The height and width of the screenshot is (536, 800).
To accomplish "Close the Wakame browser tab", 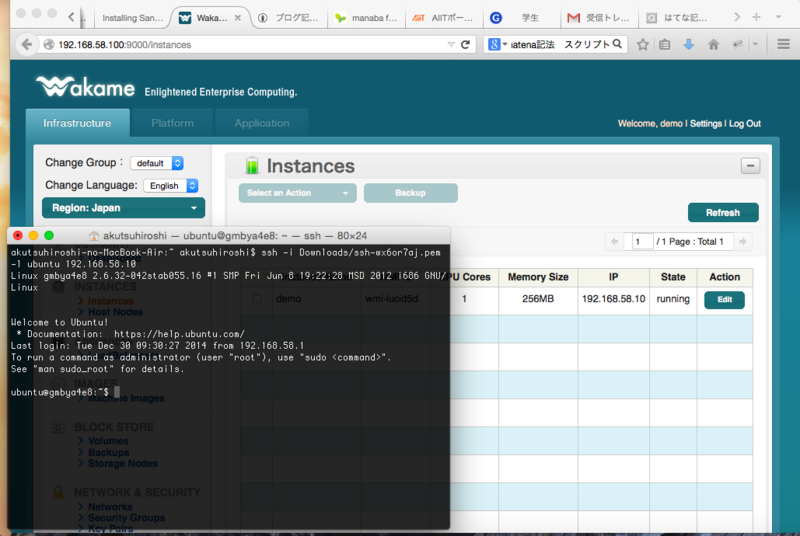I will (x=238, y=18).
